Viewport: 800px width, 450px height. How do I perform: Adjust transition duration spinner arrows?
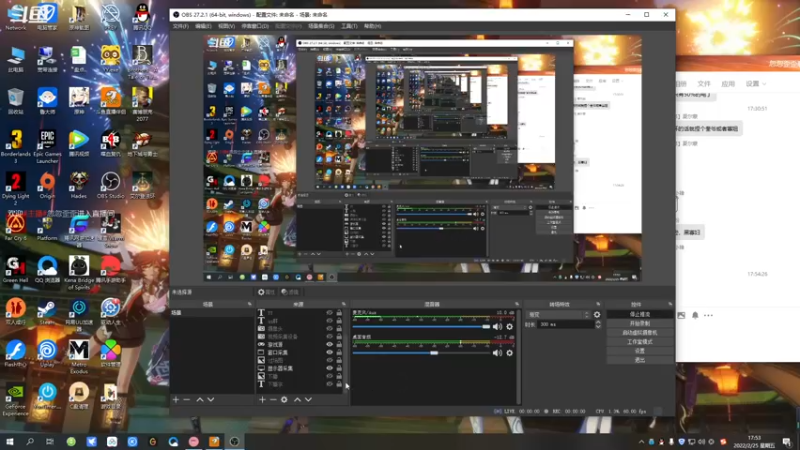click(x=598, y=324)
